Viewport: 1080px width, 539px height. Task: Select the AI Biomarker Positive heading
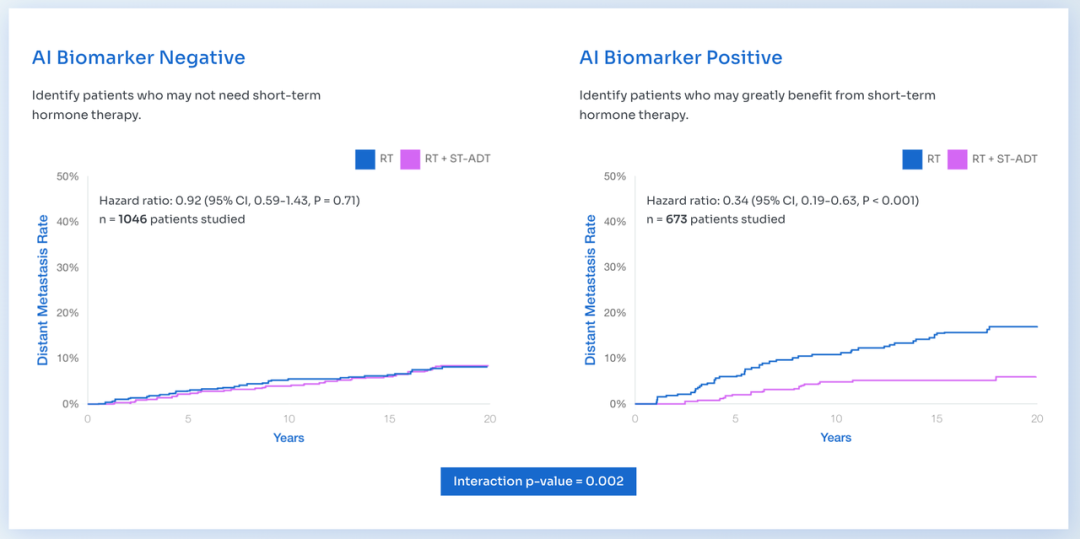coord(681,57)
